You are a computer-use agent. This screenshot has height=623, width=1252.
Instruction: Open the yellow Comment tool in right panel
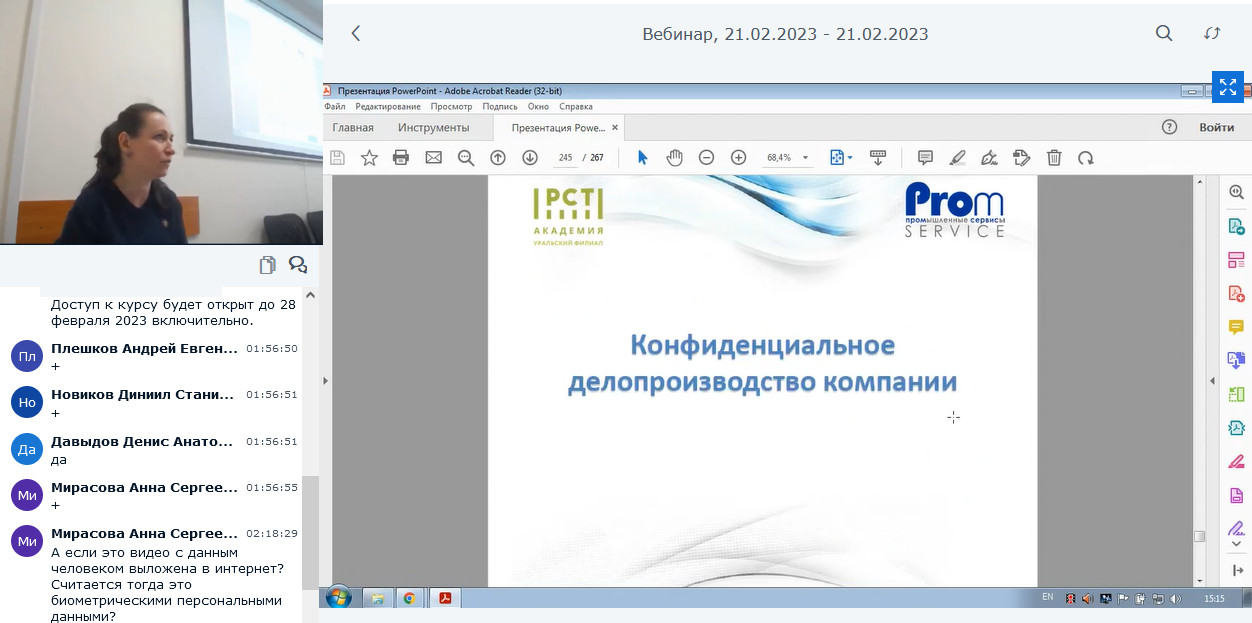point(1236,327)
